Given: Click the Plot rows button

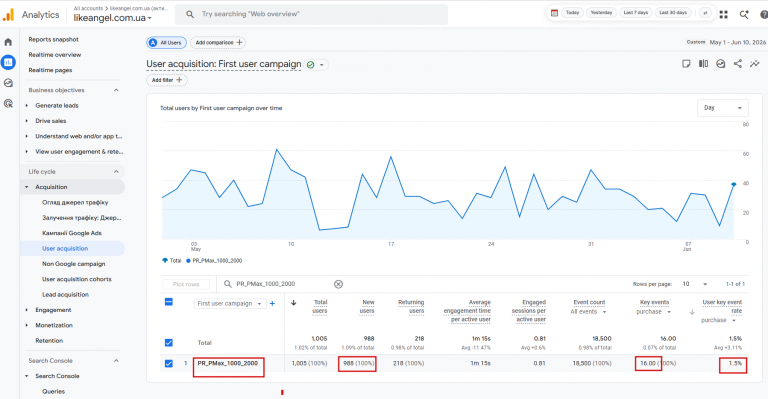Looking at the screenshot, I should (186, 284).
